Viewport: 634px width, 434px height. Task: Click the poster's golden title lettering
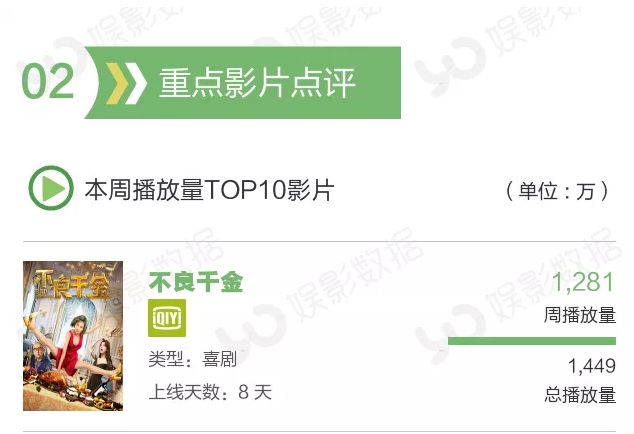[x=72, y=285]
